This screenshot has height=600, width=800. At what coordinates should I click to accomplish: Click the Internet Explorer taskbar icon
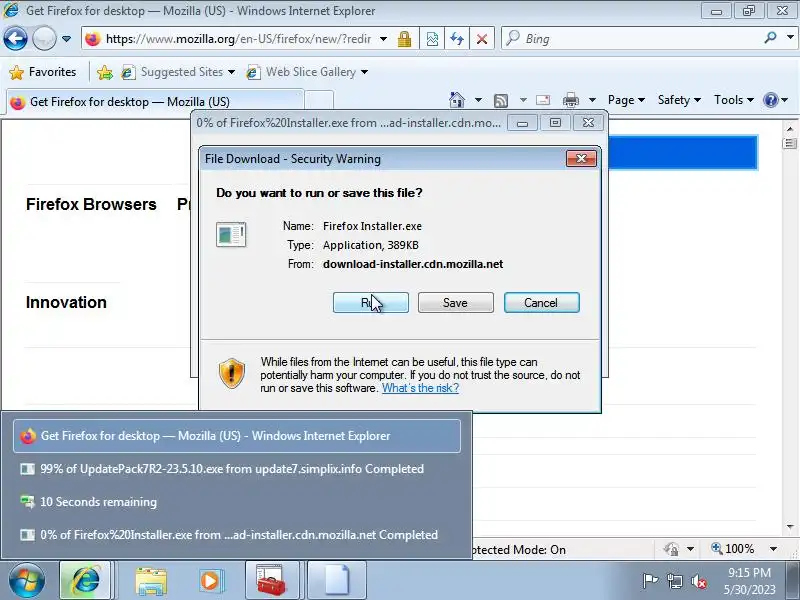click(86, 581)
